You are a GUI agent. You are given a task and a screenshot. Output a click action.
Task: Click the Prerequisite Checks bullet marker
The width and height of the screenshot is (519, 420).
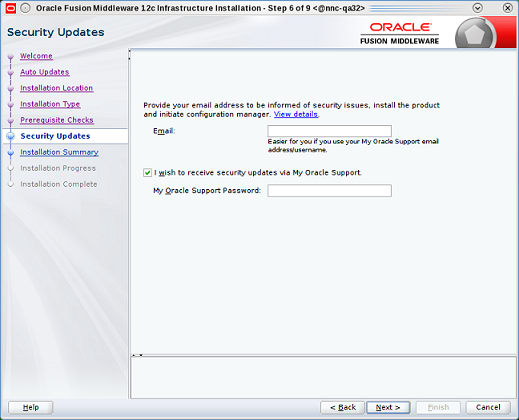[x=11, y=120]
